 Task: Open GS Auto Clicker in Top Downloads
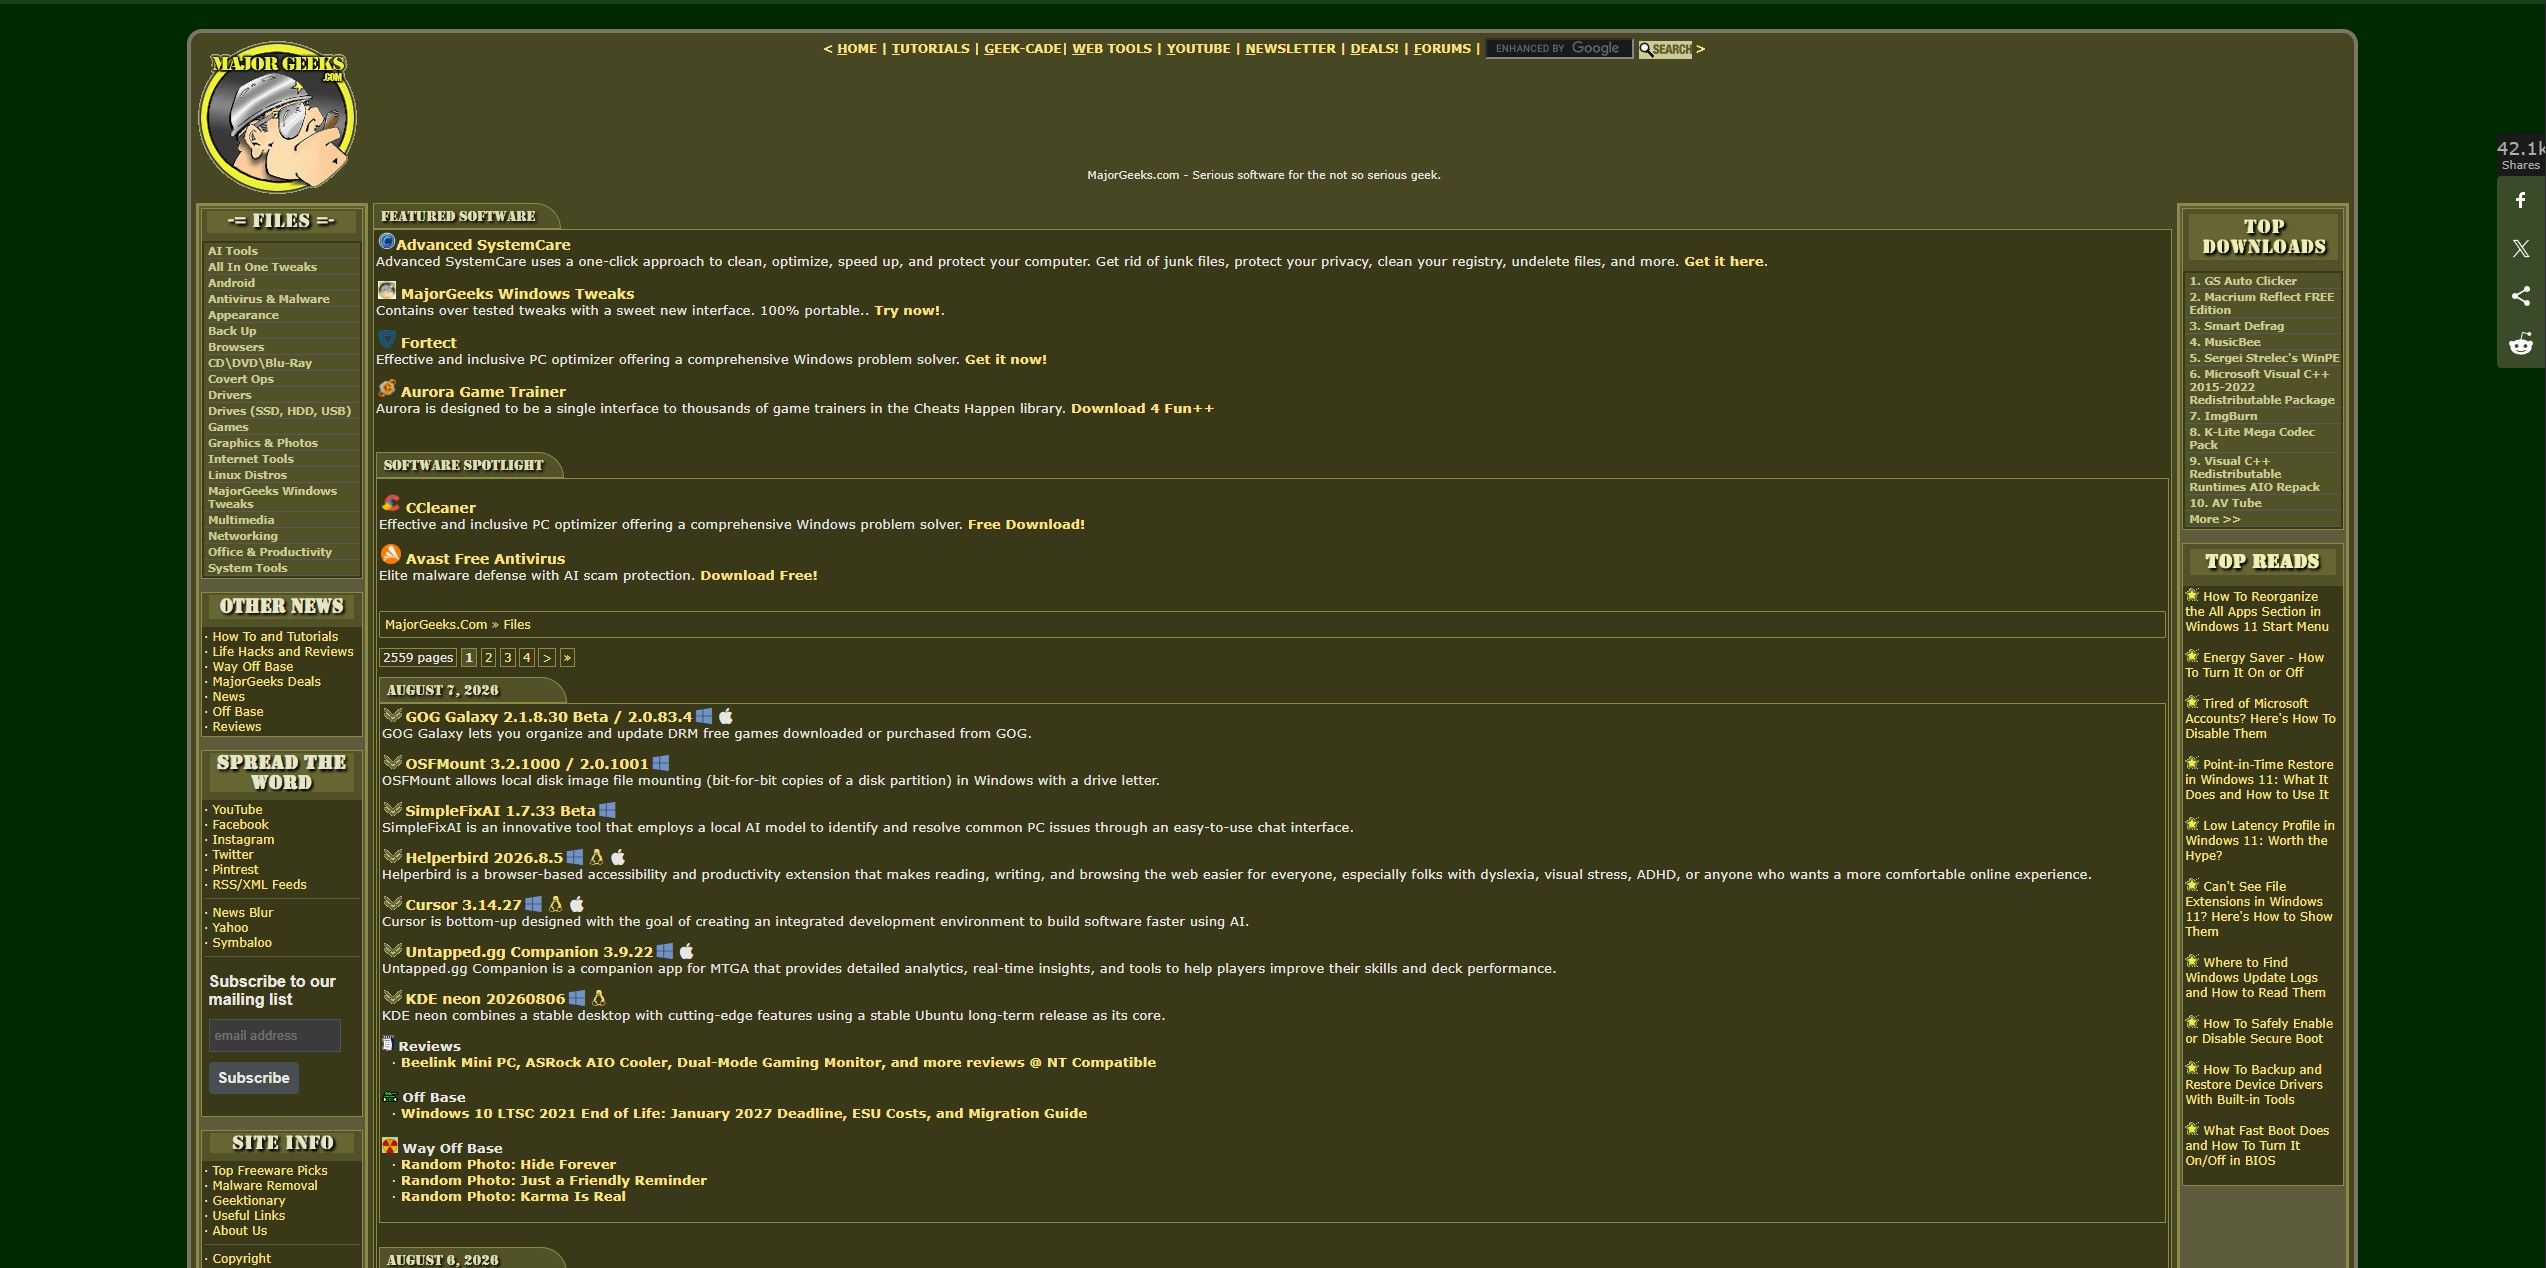[2242, 281]
